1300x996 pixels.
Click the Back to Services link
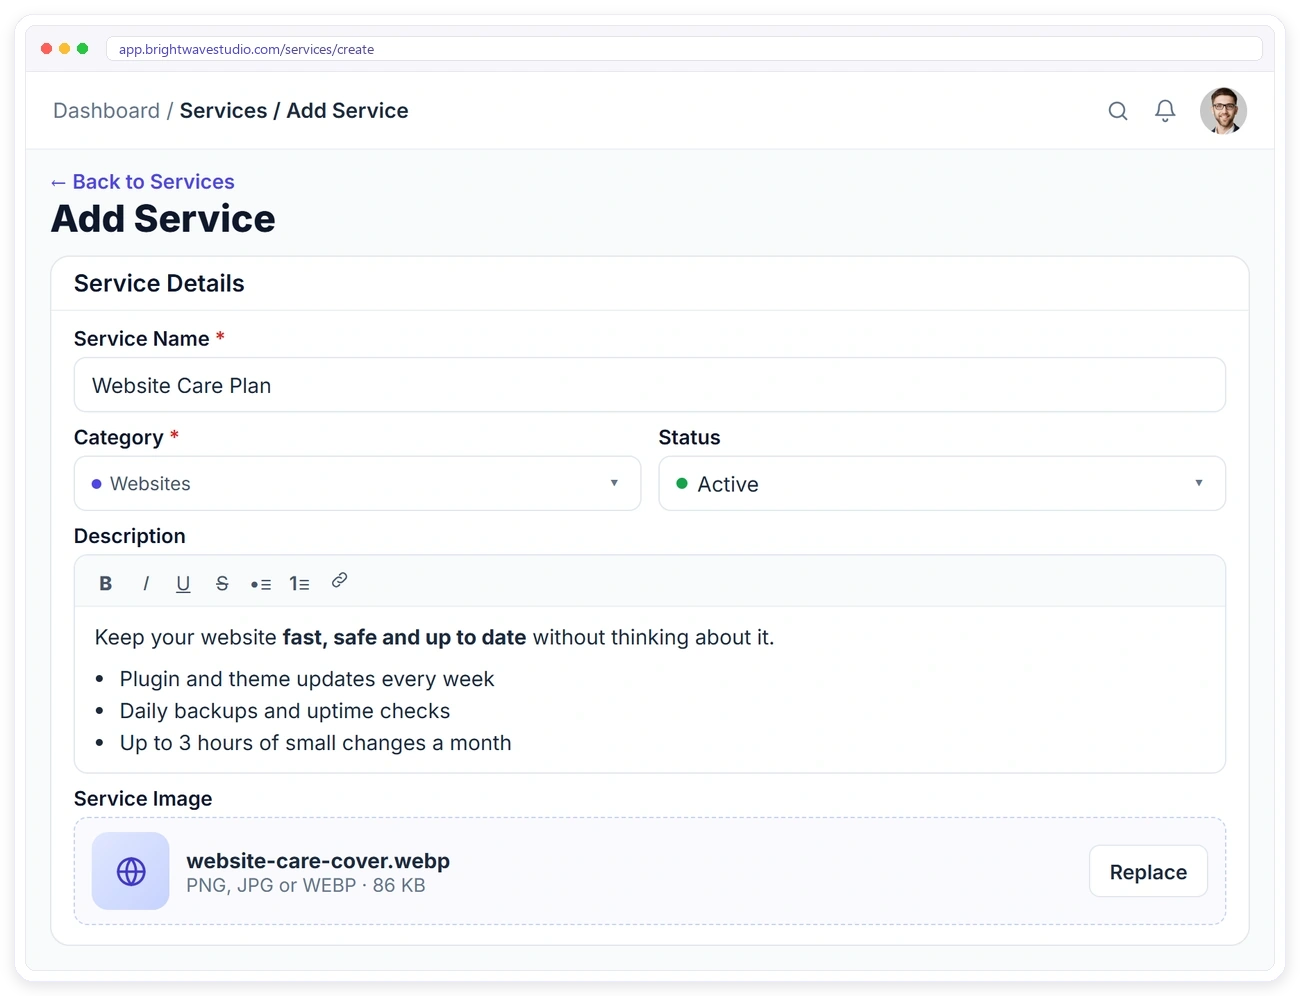[x=143, y=182]
